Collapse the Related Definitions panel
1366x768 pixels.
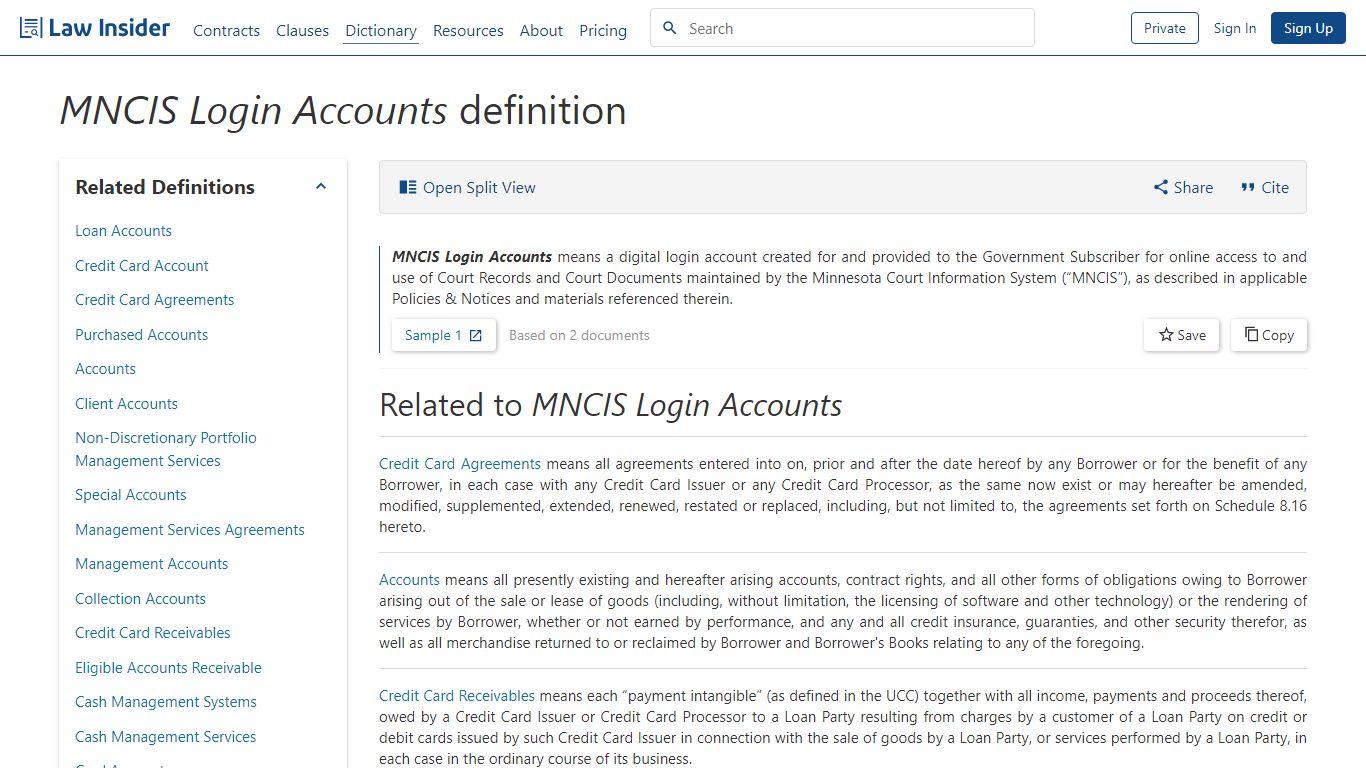tap(321, 187)
